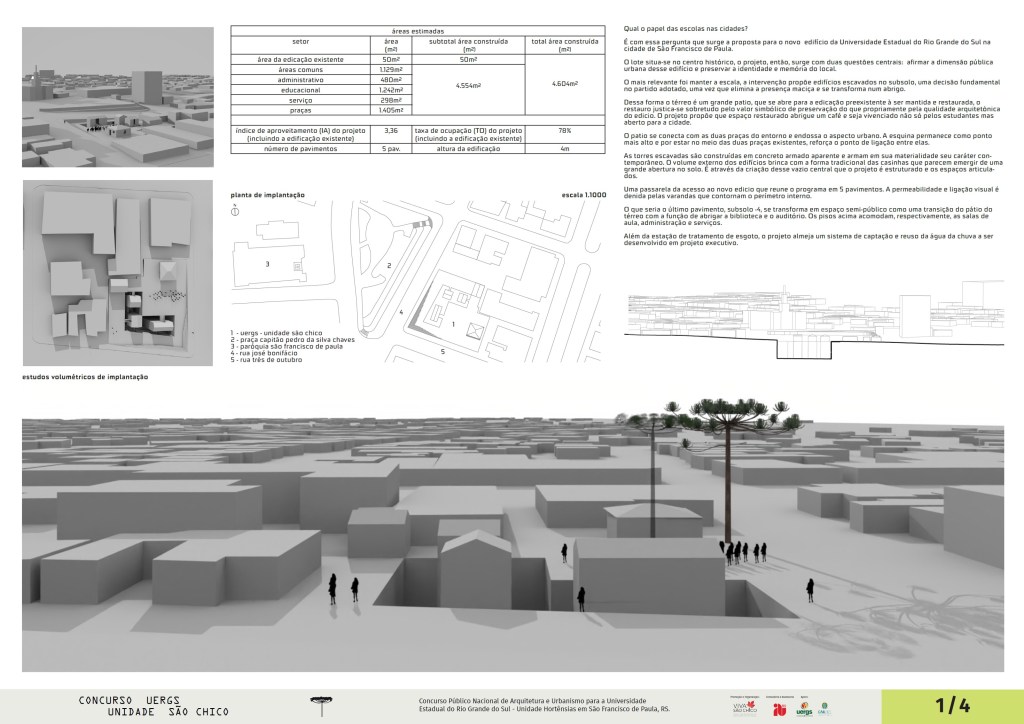
Task: Click number 1 marker on site plan
Action: [x=453, y=325]
